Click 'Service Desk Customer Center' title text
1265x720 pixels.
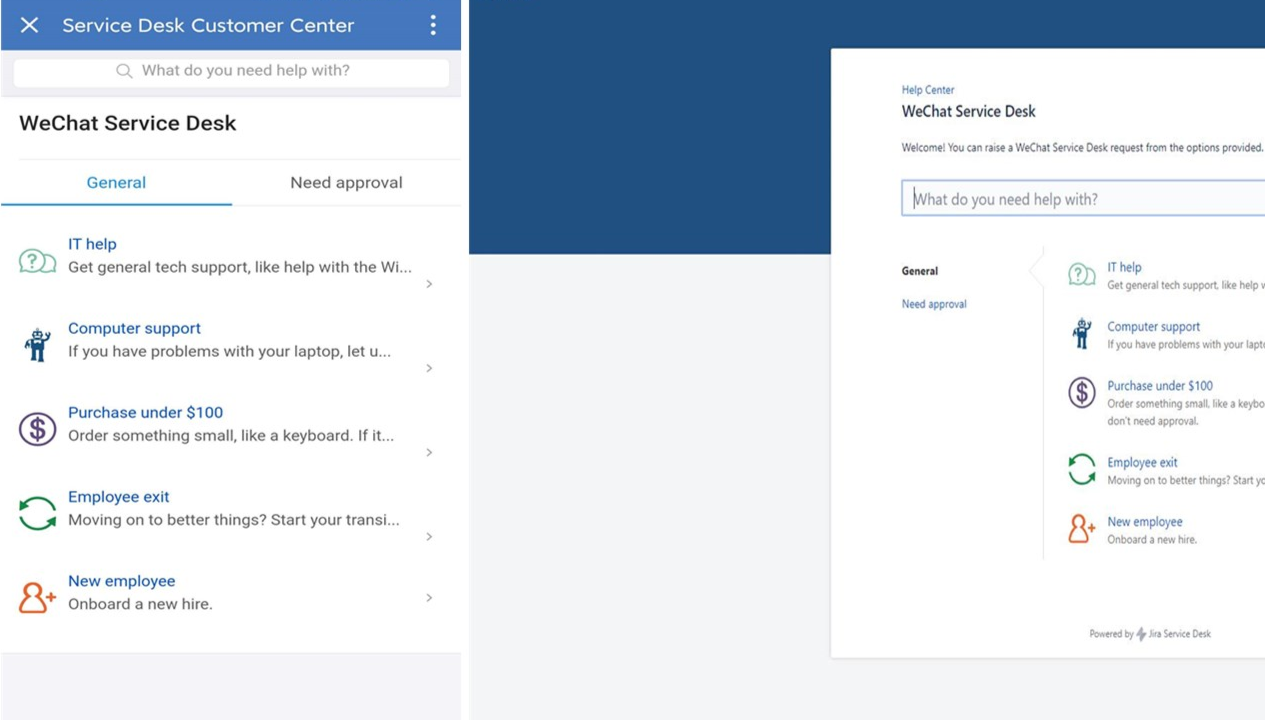pos(208,25)
